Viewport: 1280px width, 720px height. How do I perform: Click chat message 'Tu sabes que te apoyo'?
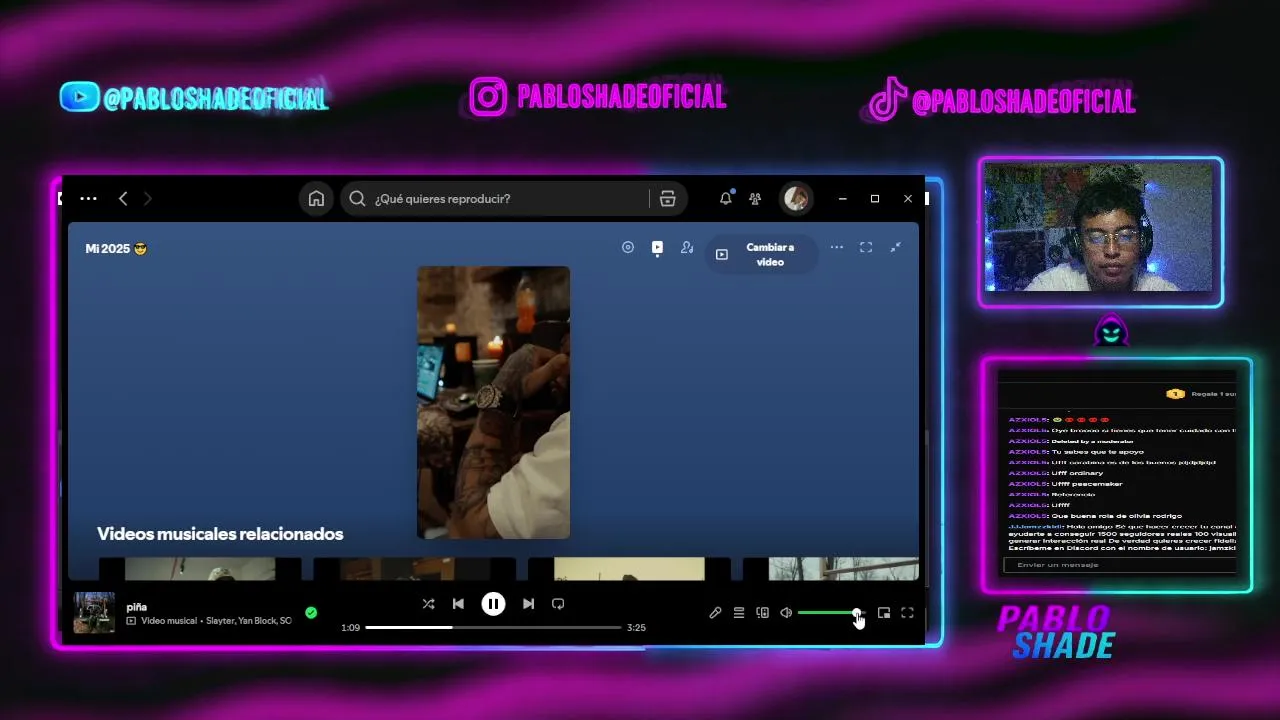[1097, 452]
